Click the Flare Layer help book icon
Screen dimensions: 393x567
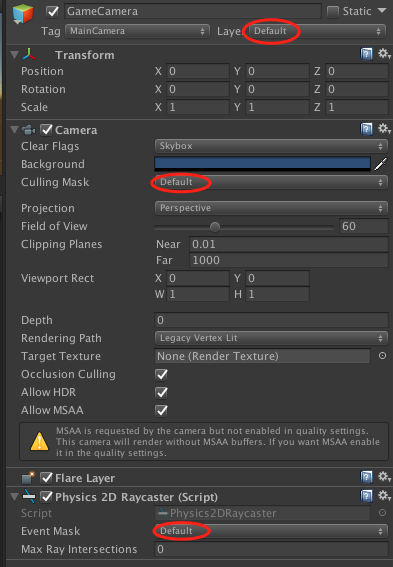coord(366,477)
